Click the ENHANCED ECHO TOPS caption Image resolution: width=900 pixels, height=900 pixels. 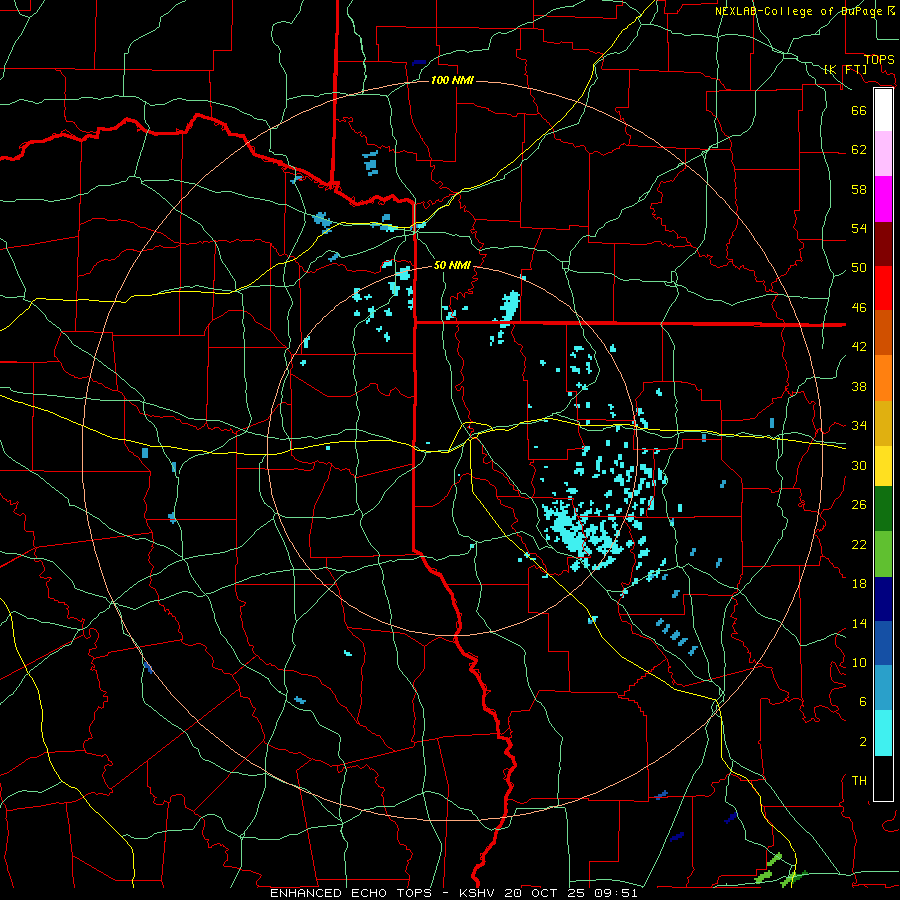coord(351,893)
